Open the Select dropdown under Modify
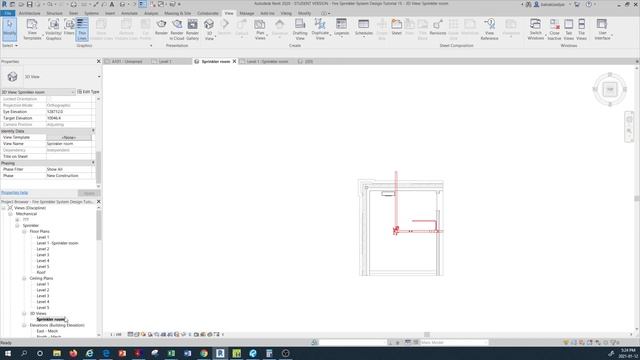 point(10,45)
